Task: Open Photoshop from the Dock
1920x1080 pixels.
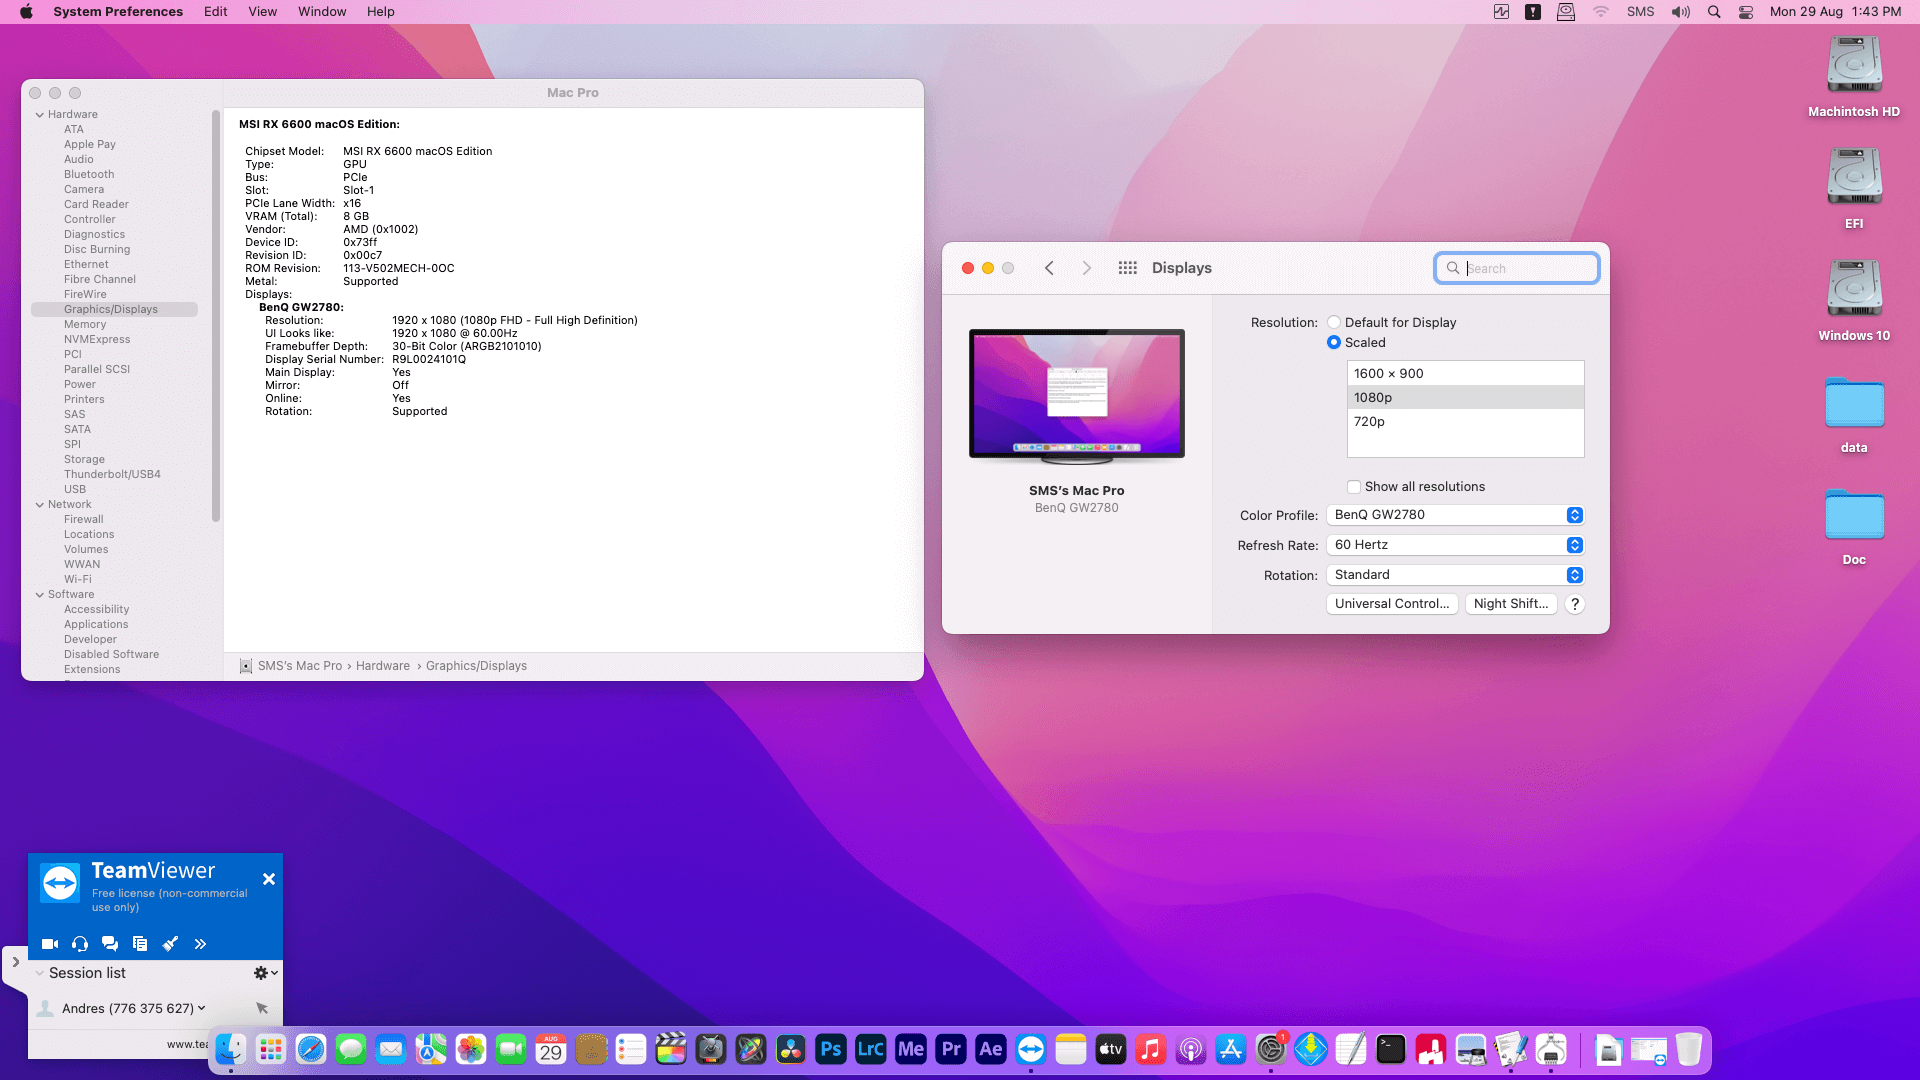Action: pos(830,1049)
